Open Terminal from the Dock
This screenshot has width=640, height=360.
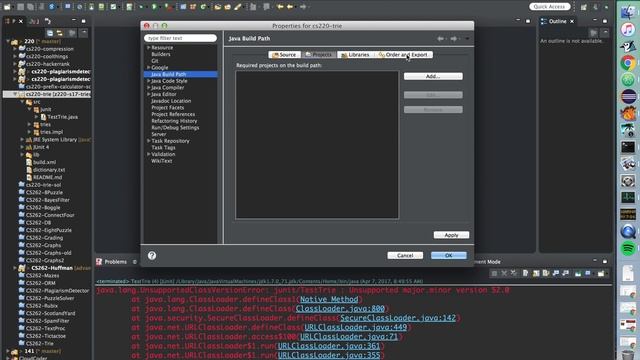point(628,147)
